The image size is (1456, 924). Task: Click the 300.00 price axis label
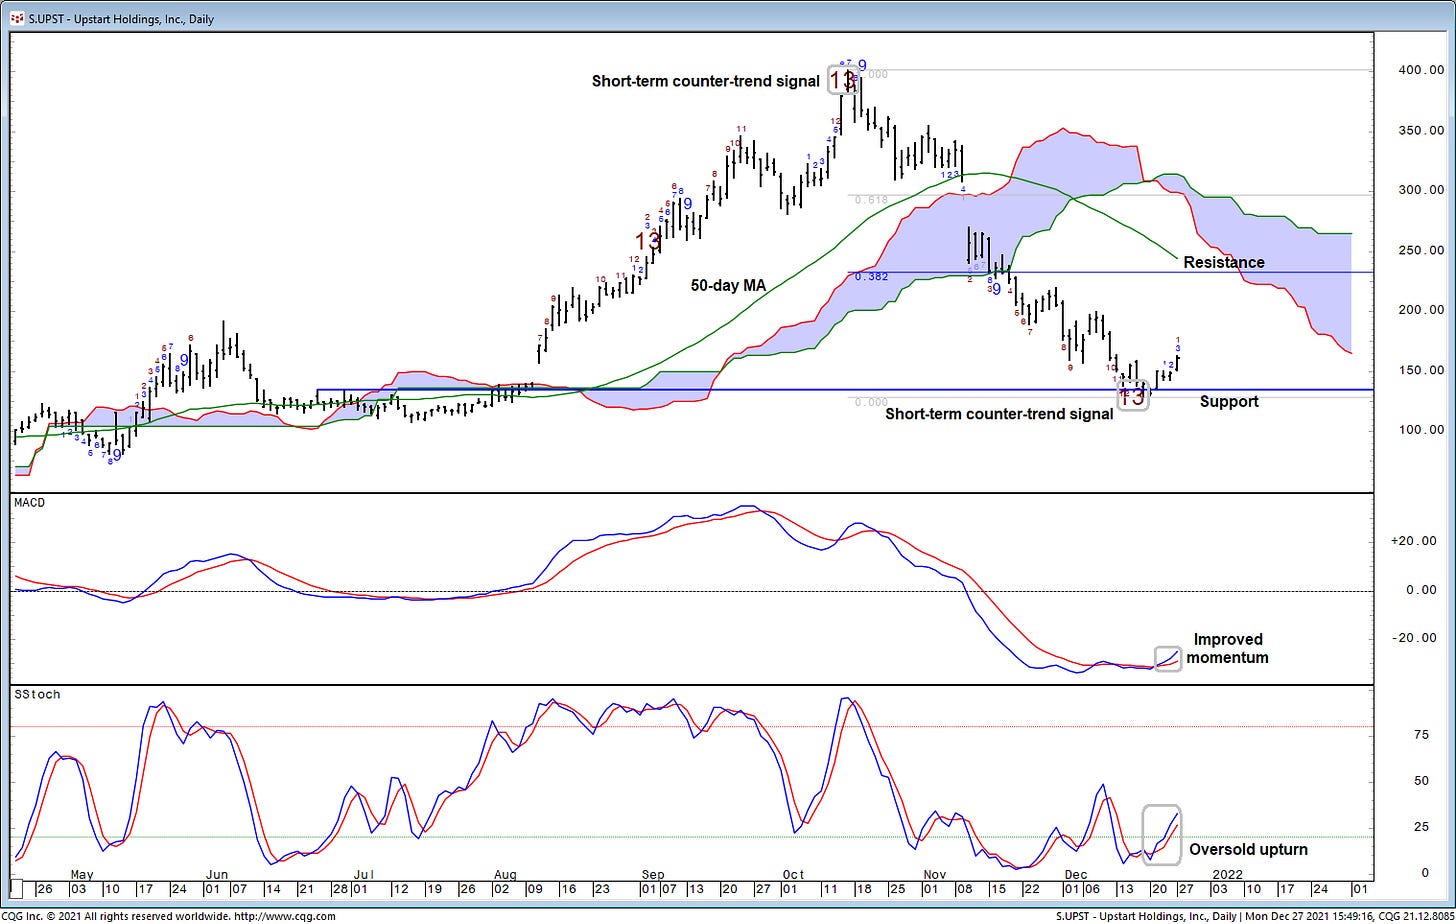[x=1422, y=190]
